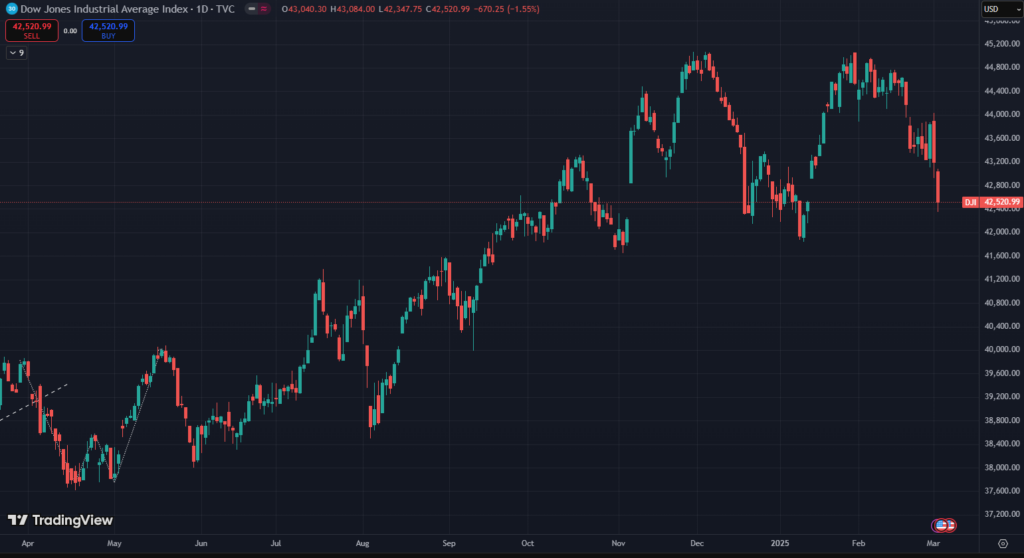Click the Jul label on time axis
The image size is (1024, 558).
[276, 543]
